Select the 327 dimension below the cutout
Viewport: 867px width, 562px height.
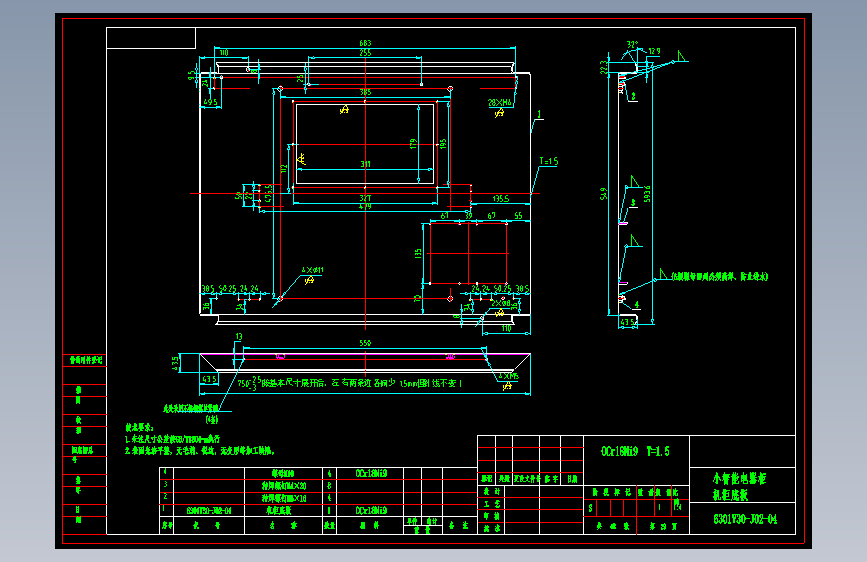[x=365, y=198]
